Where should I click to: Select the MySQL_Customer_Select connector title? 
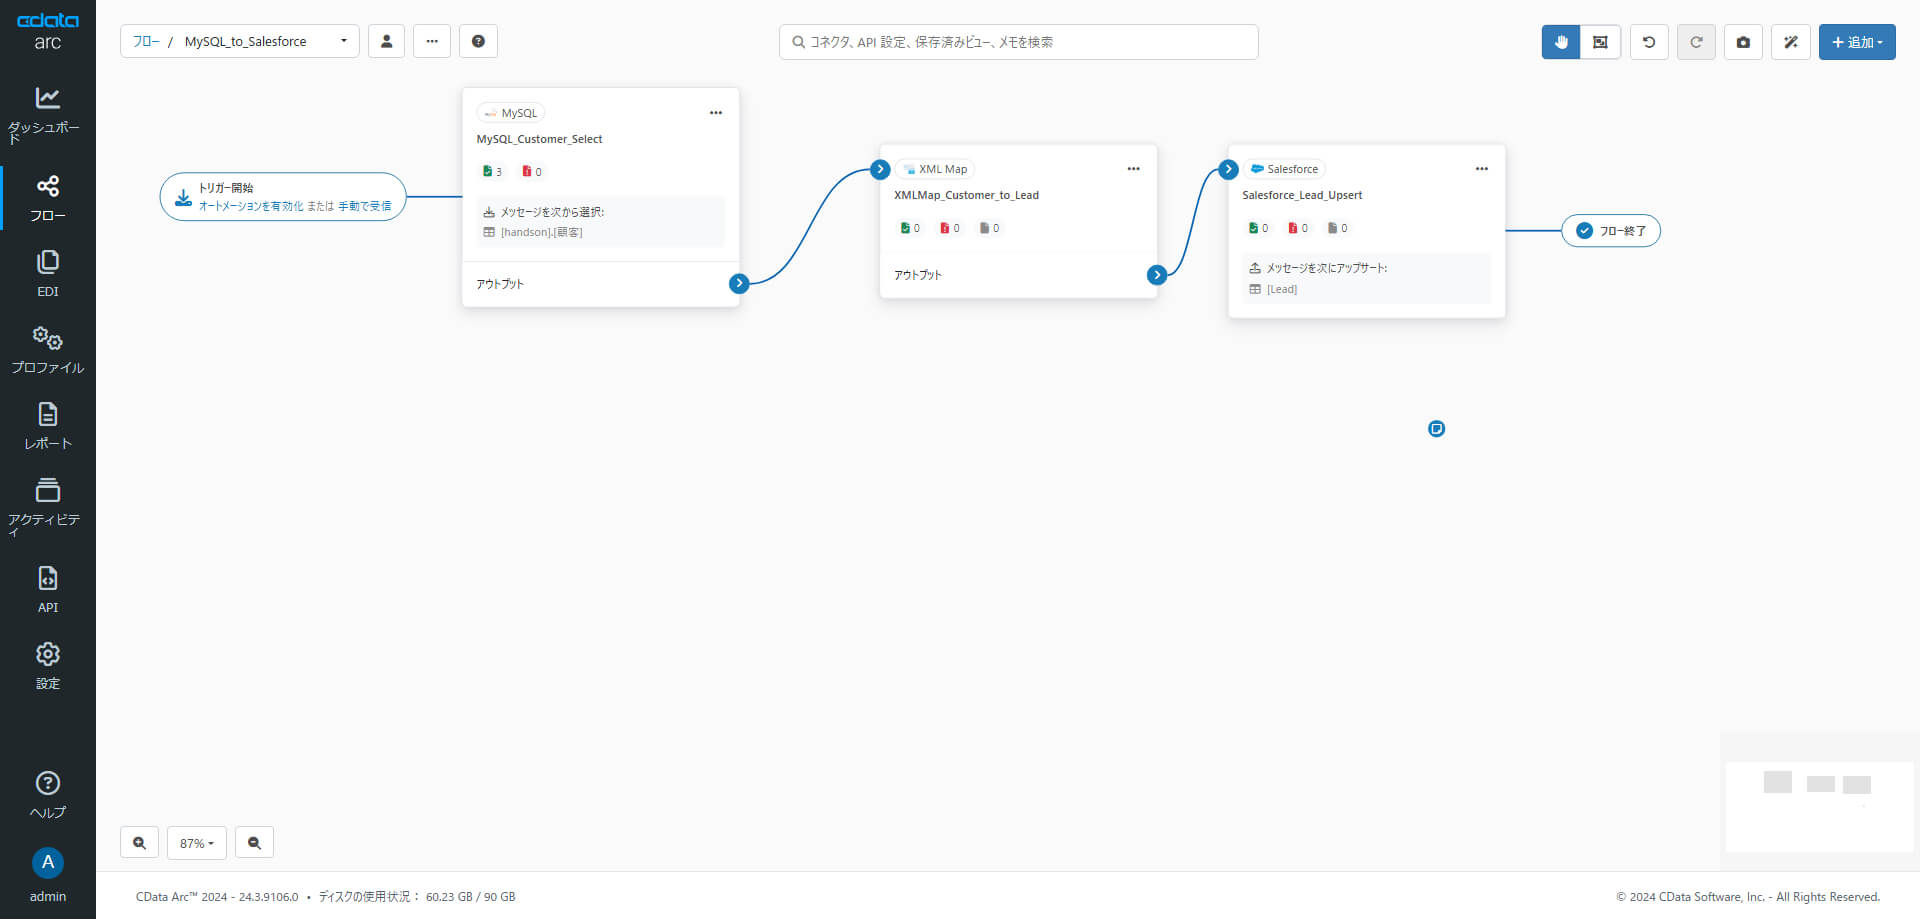539,139
